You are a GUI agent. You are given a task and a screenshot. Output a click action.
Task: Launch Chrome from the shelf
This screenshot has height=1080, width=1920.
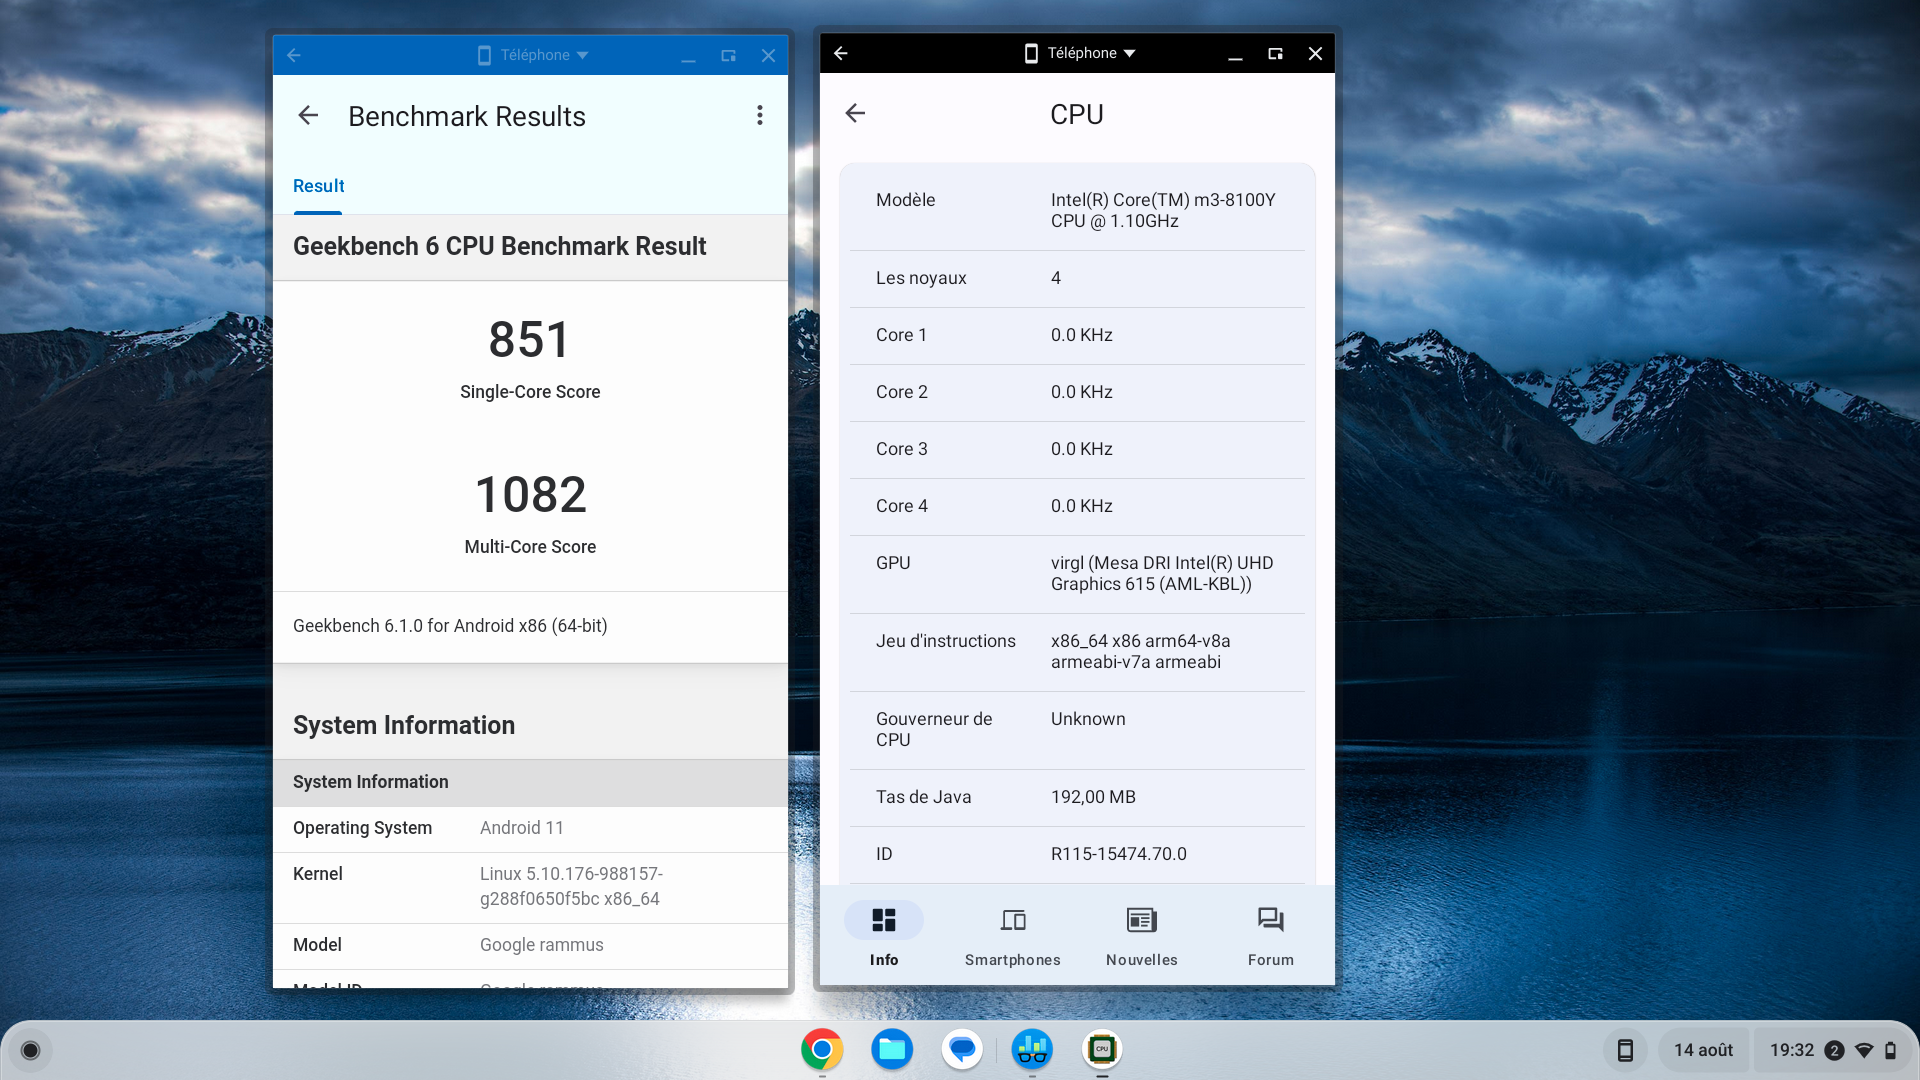pos(822,1050)
